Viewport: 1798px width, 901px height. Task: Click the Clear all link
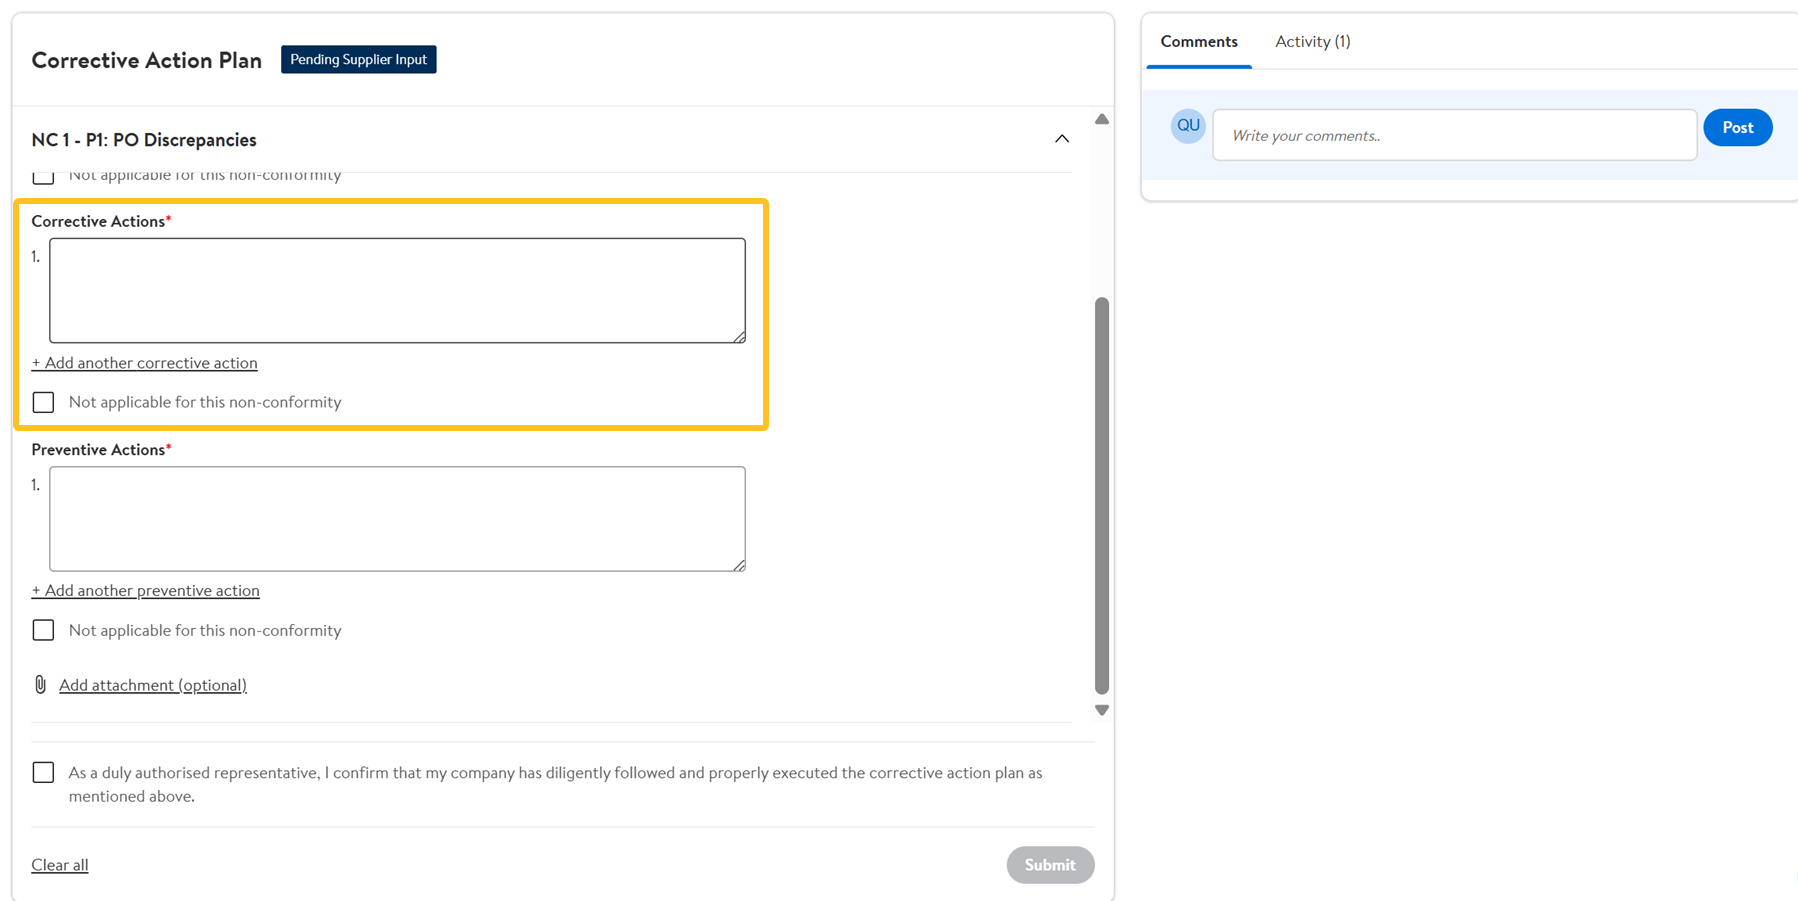pyautogui.click(x=60, y=865)
